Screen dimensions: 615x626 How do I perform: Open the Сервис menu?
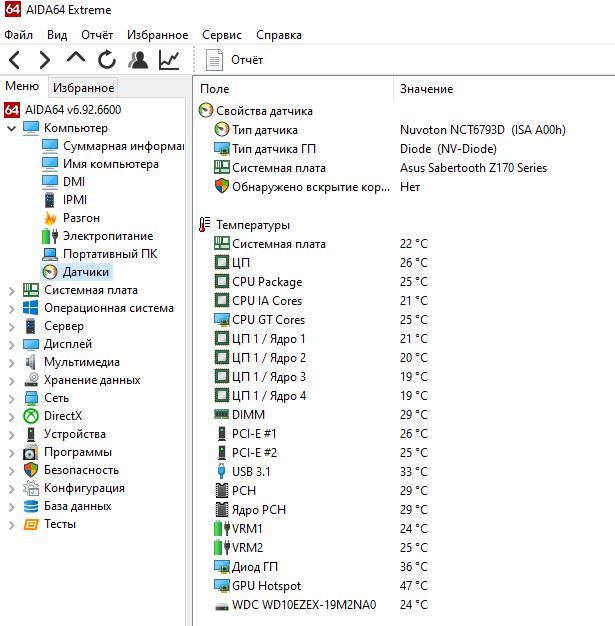click(222, 35)
